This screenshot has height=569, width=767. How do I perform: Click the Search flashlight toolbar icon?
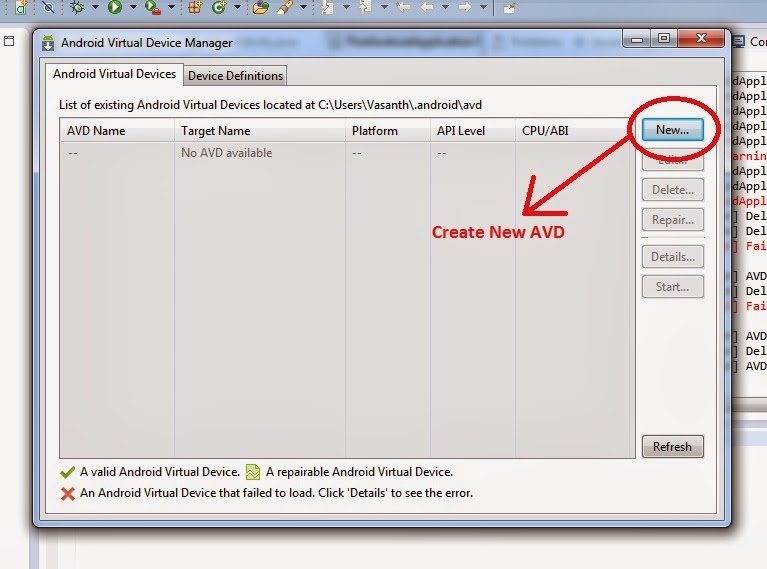pyautogui.click(x=285, y=7)
